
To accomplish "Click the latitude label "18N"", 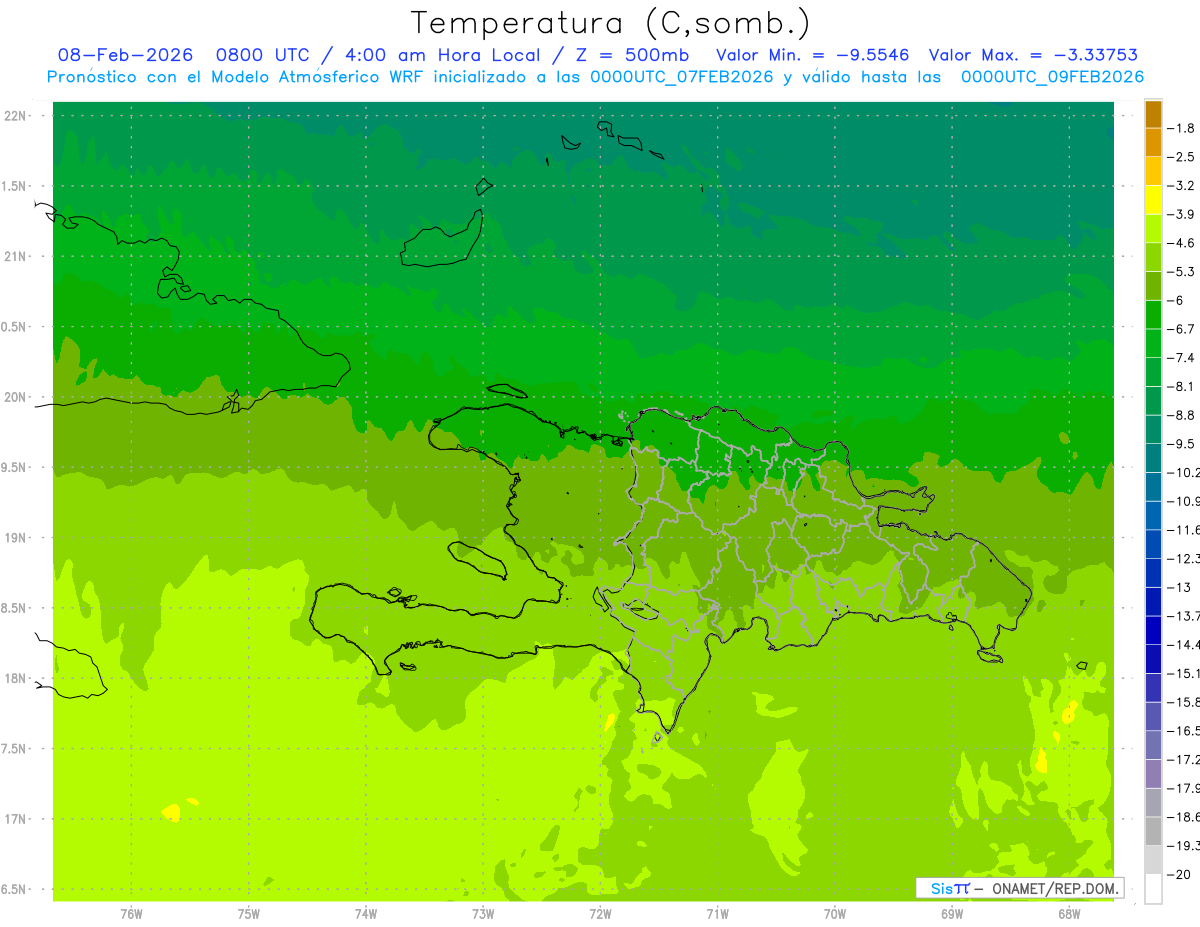I will pos(17,678).
